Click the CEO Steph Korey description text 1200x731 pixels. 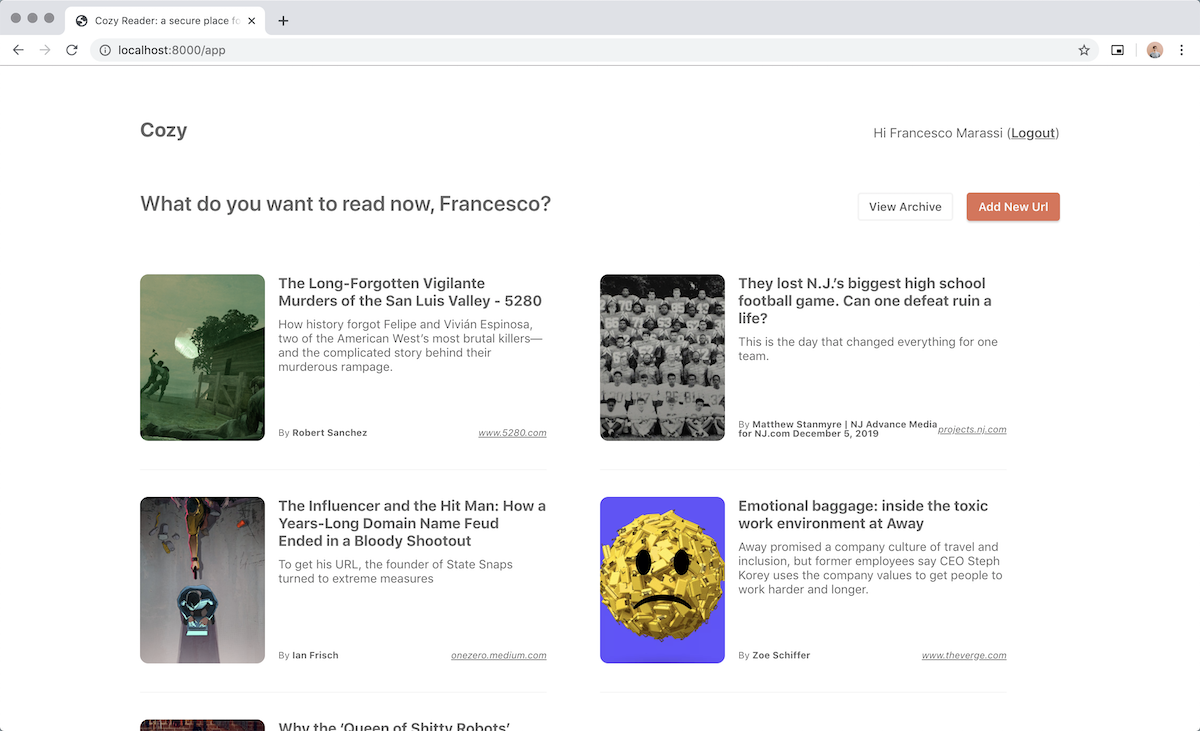pos(870,568)
